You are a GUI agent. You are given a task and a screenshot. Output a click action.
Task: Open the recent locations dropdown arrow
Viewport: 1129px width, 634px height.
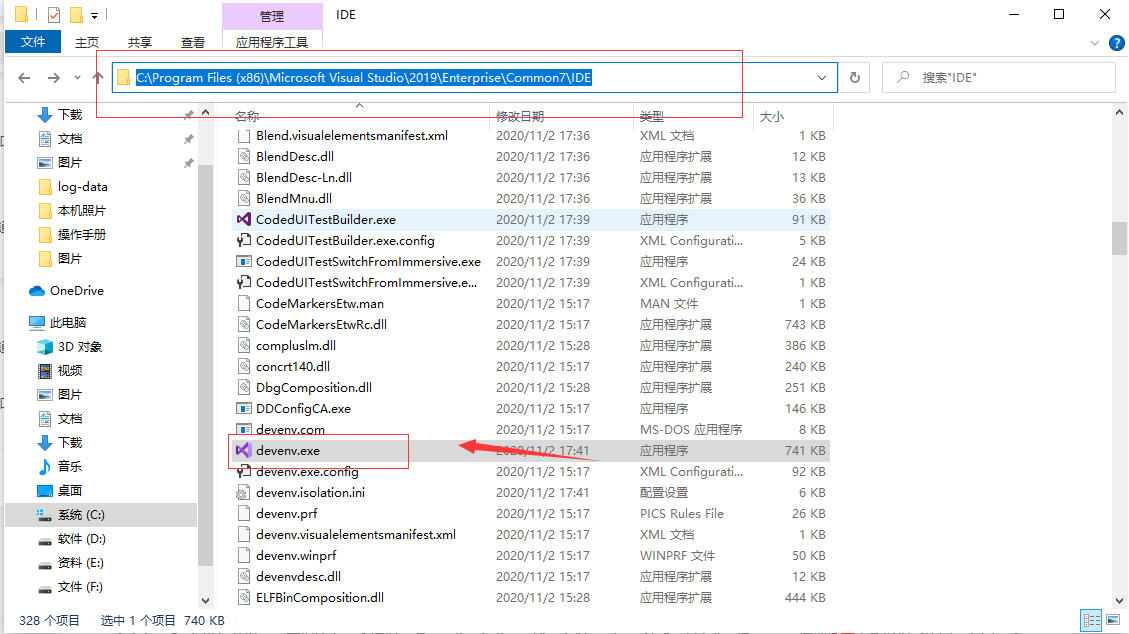[x=77, y=78]
